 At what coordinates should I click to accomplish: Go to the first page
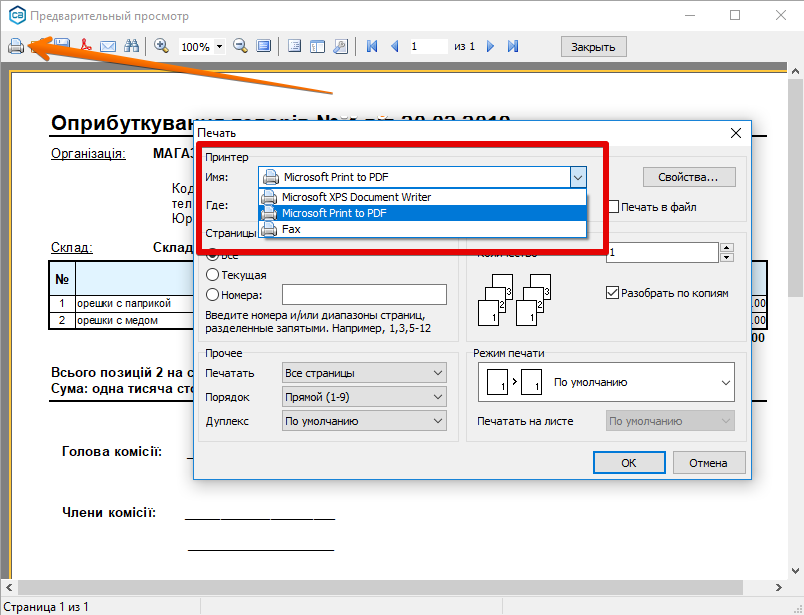(x=372, y=46)
